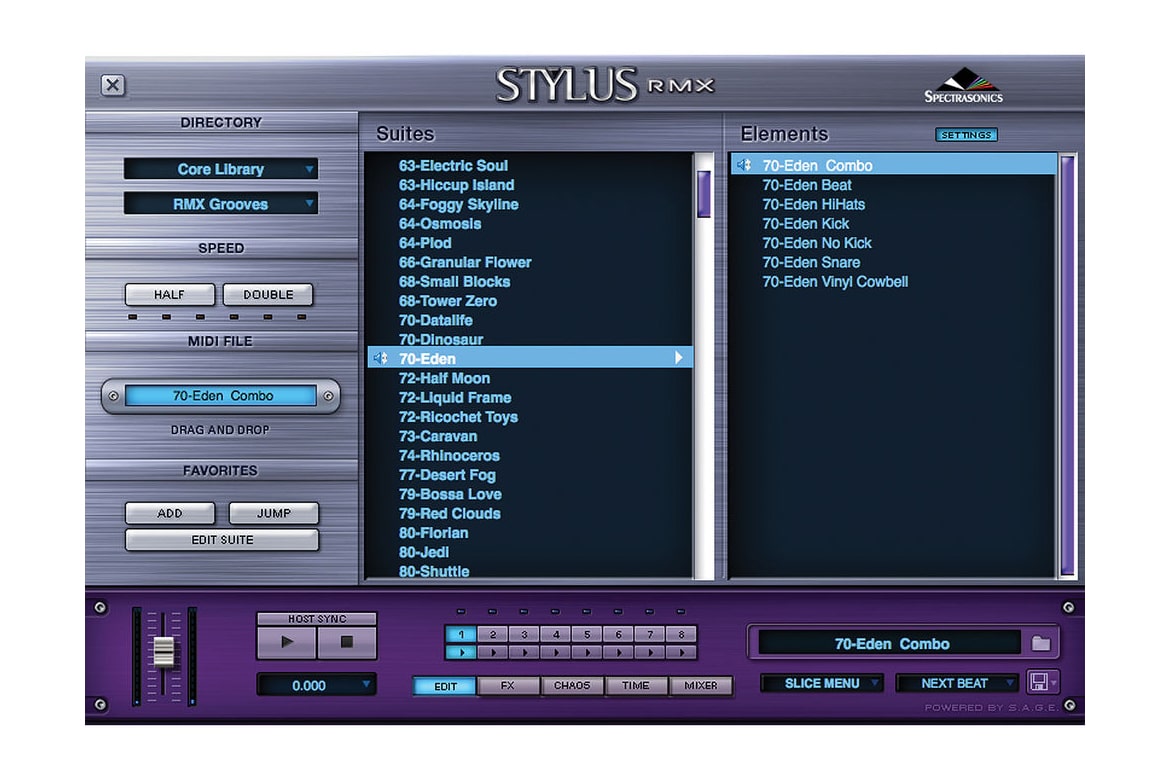Image resolution: width=1170 pixels, height=780 pixels.
Task: Open the RMX Grooves dropdown
Action: [x=221, y=204]
